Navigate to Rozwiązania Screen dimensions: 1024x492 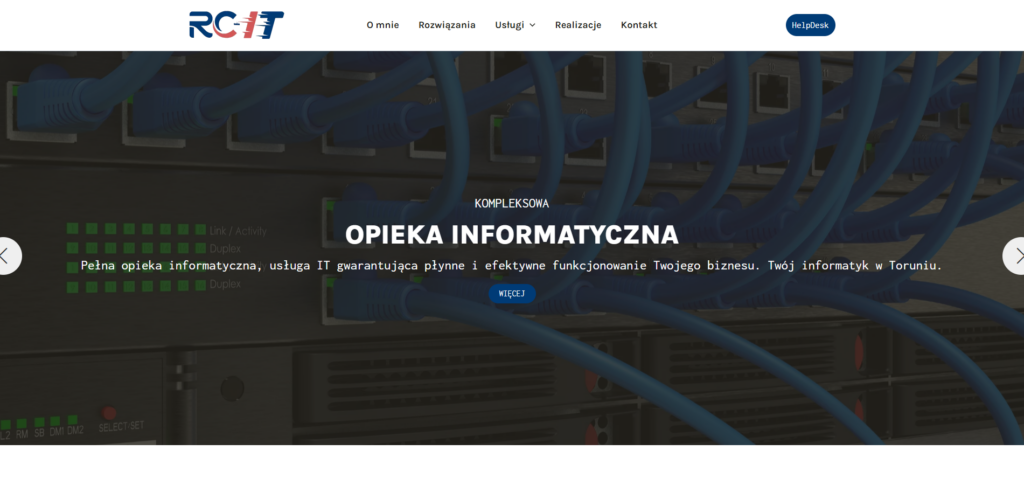pos(447,25)
